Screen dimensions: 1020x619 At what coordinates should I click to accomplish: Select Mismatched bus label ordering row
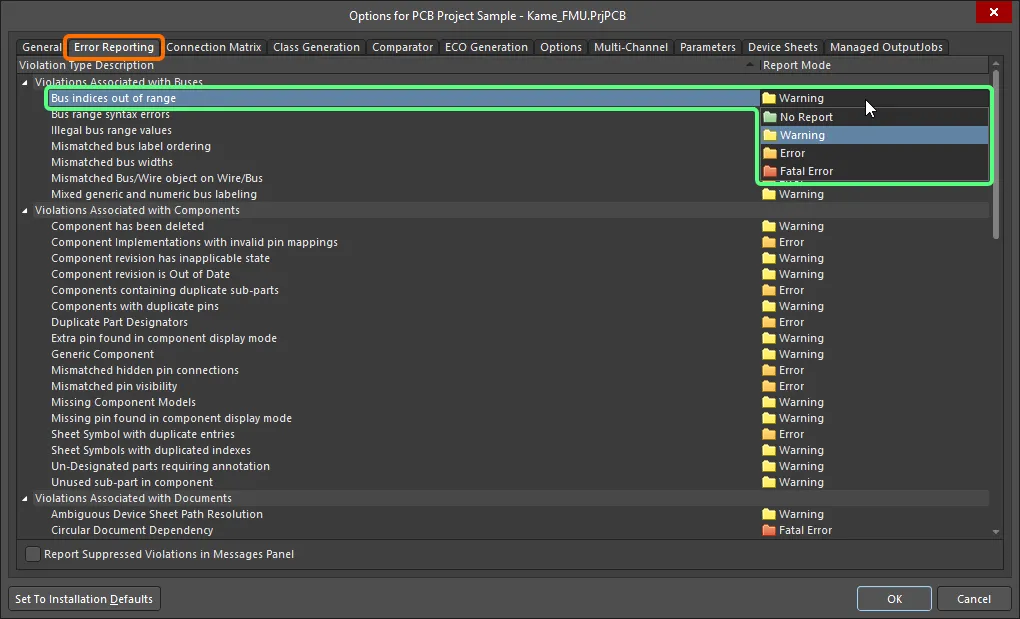click(131, 146)
